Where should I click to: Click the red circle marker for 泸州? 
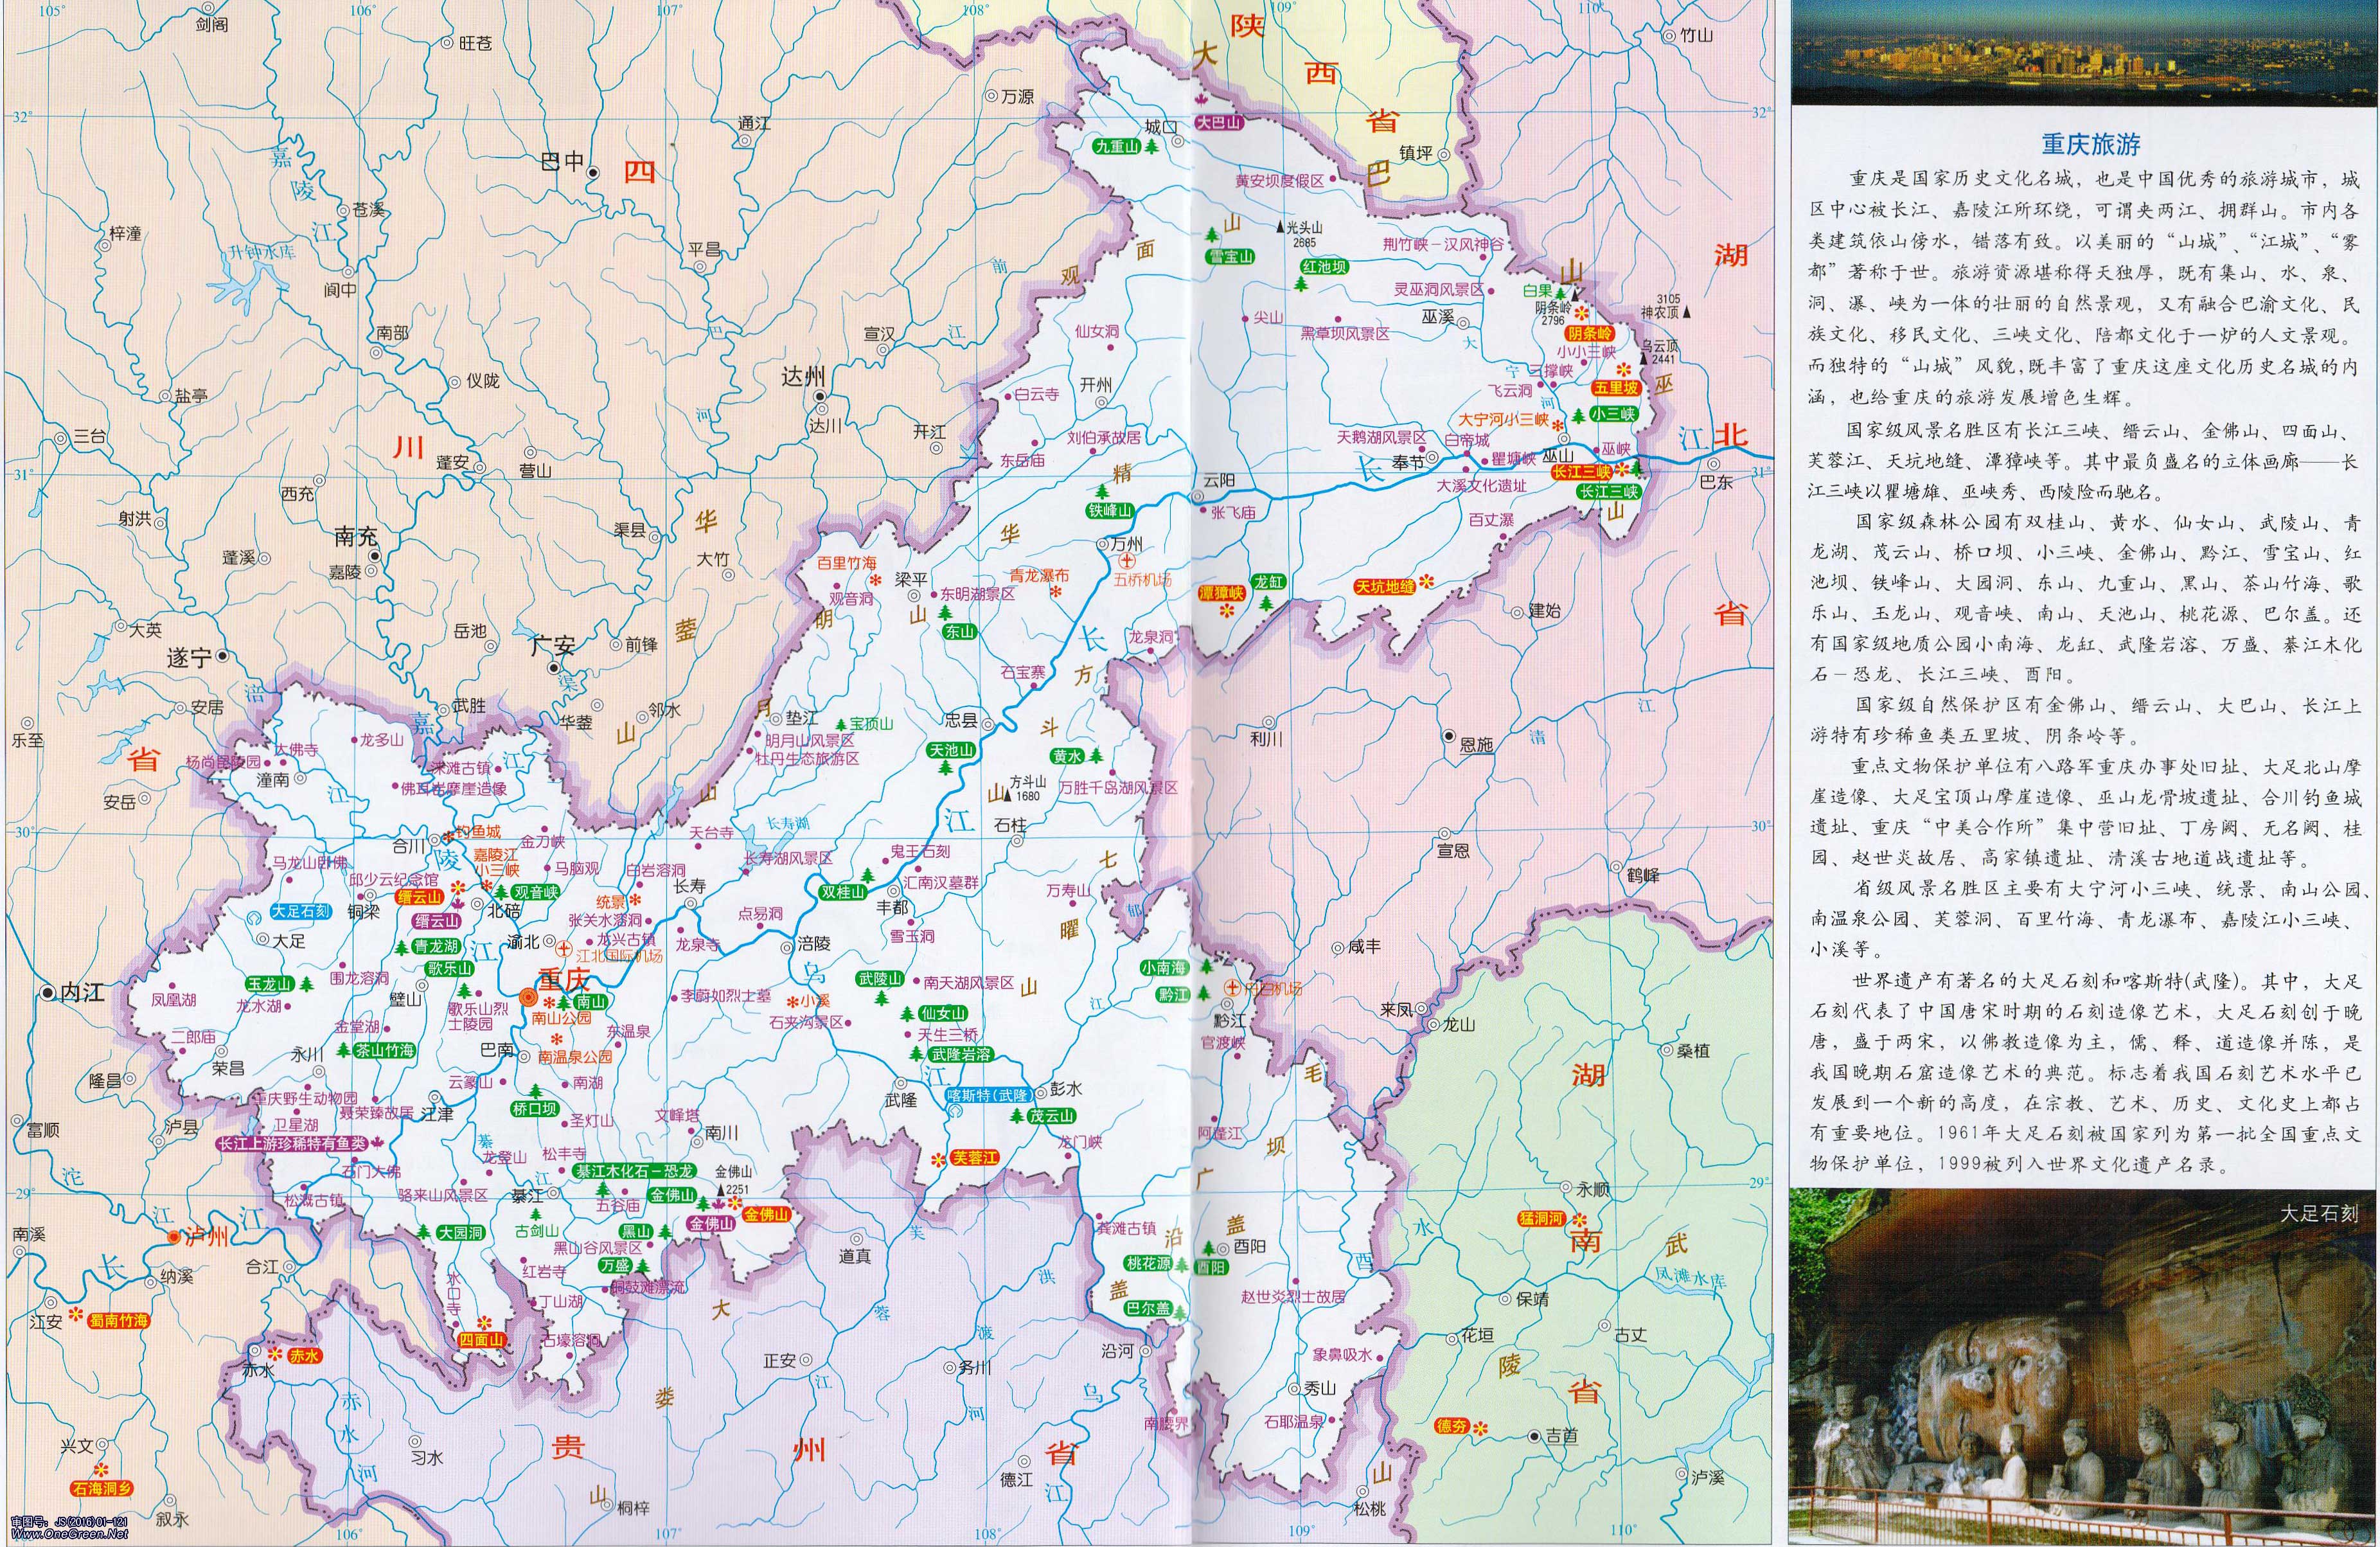tap(175, 1236)
